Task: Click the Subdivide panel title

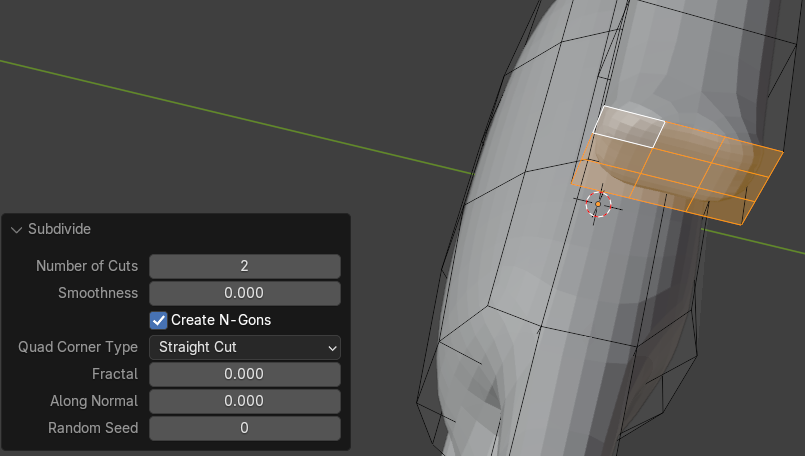Action: coord(59,229)
